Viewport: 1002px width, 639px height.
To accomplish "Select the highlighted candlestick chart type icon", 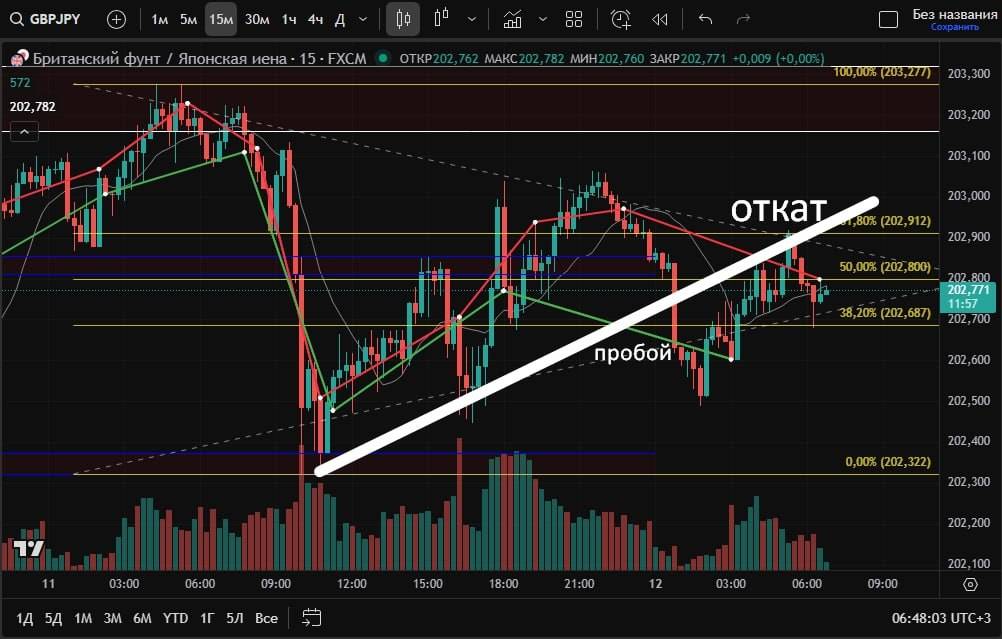I will click(403, 19).
